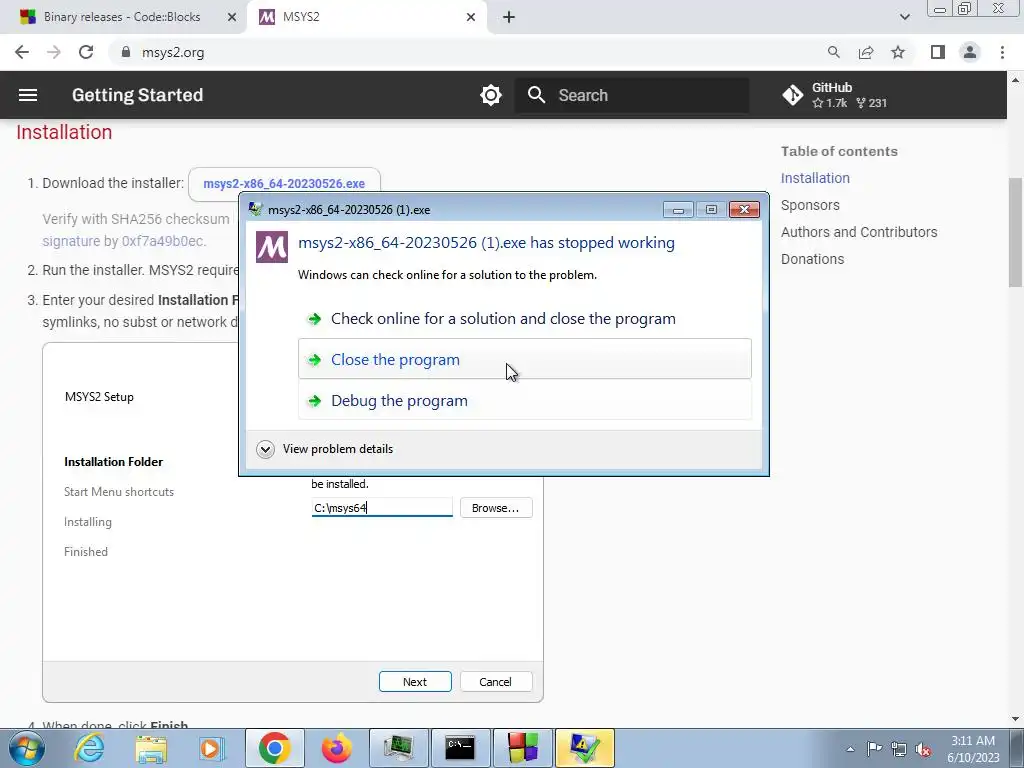Share this page icon
The width and height of the screenshot is (1024, 768).
(866, 52)
